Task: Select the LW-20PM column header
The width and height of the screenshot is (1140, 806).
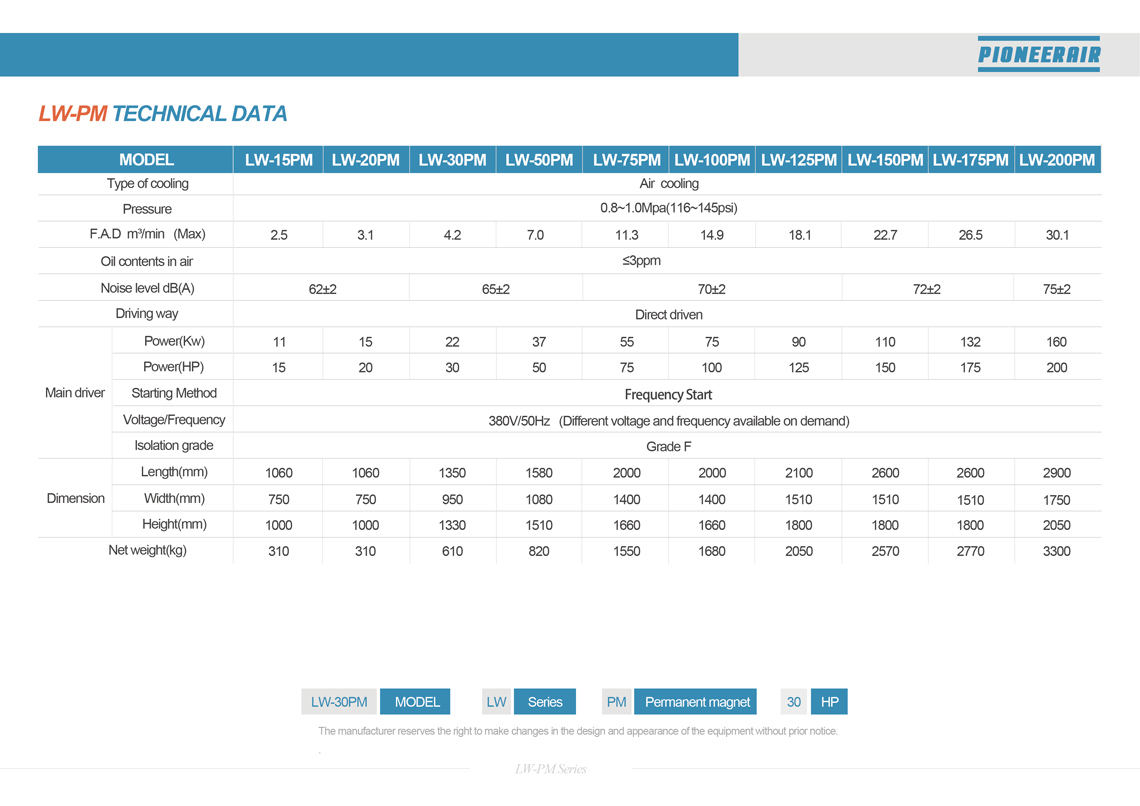Action: click(366, 160)
